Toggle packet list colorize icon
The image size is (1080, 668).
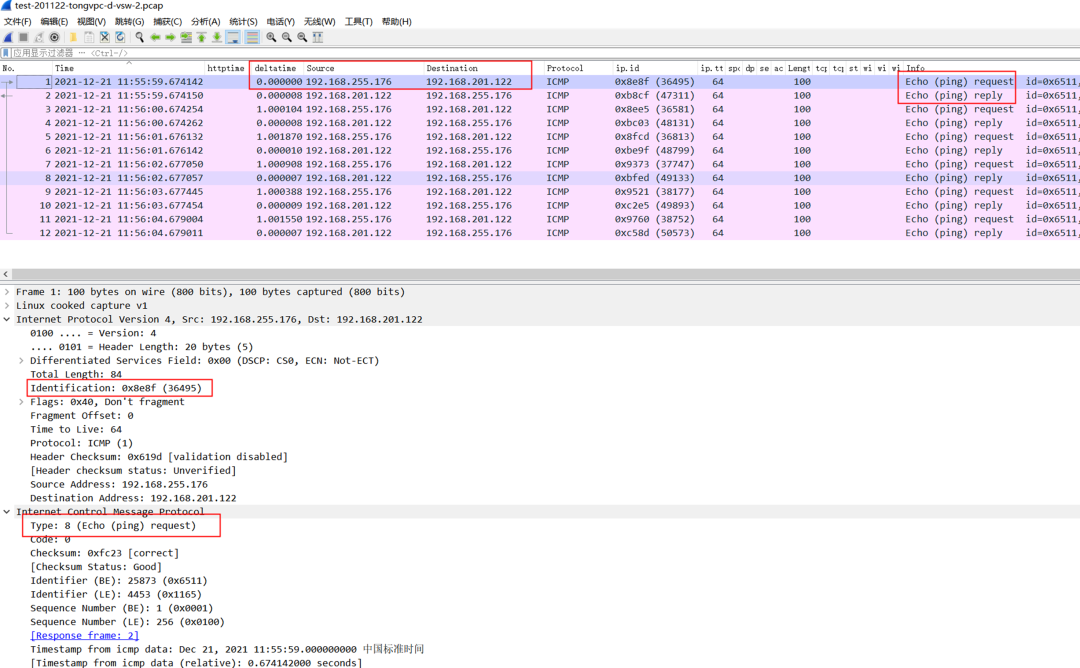(252, 37)
